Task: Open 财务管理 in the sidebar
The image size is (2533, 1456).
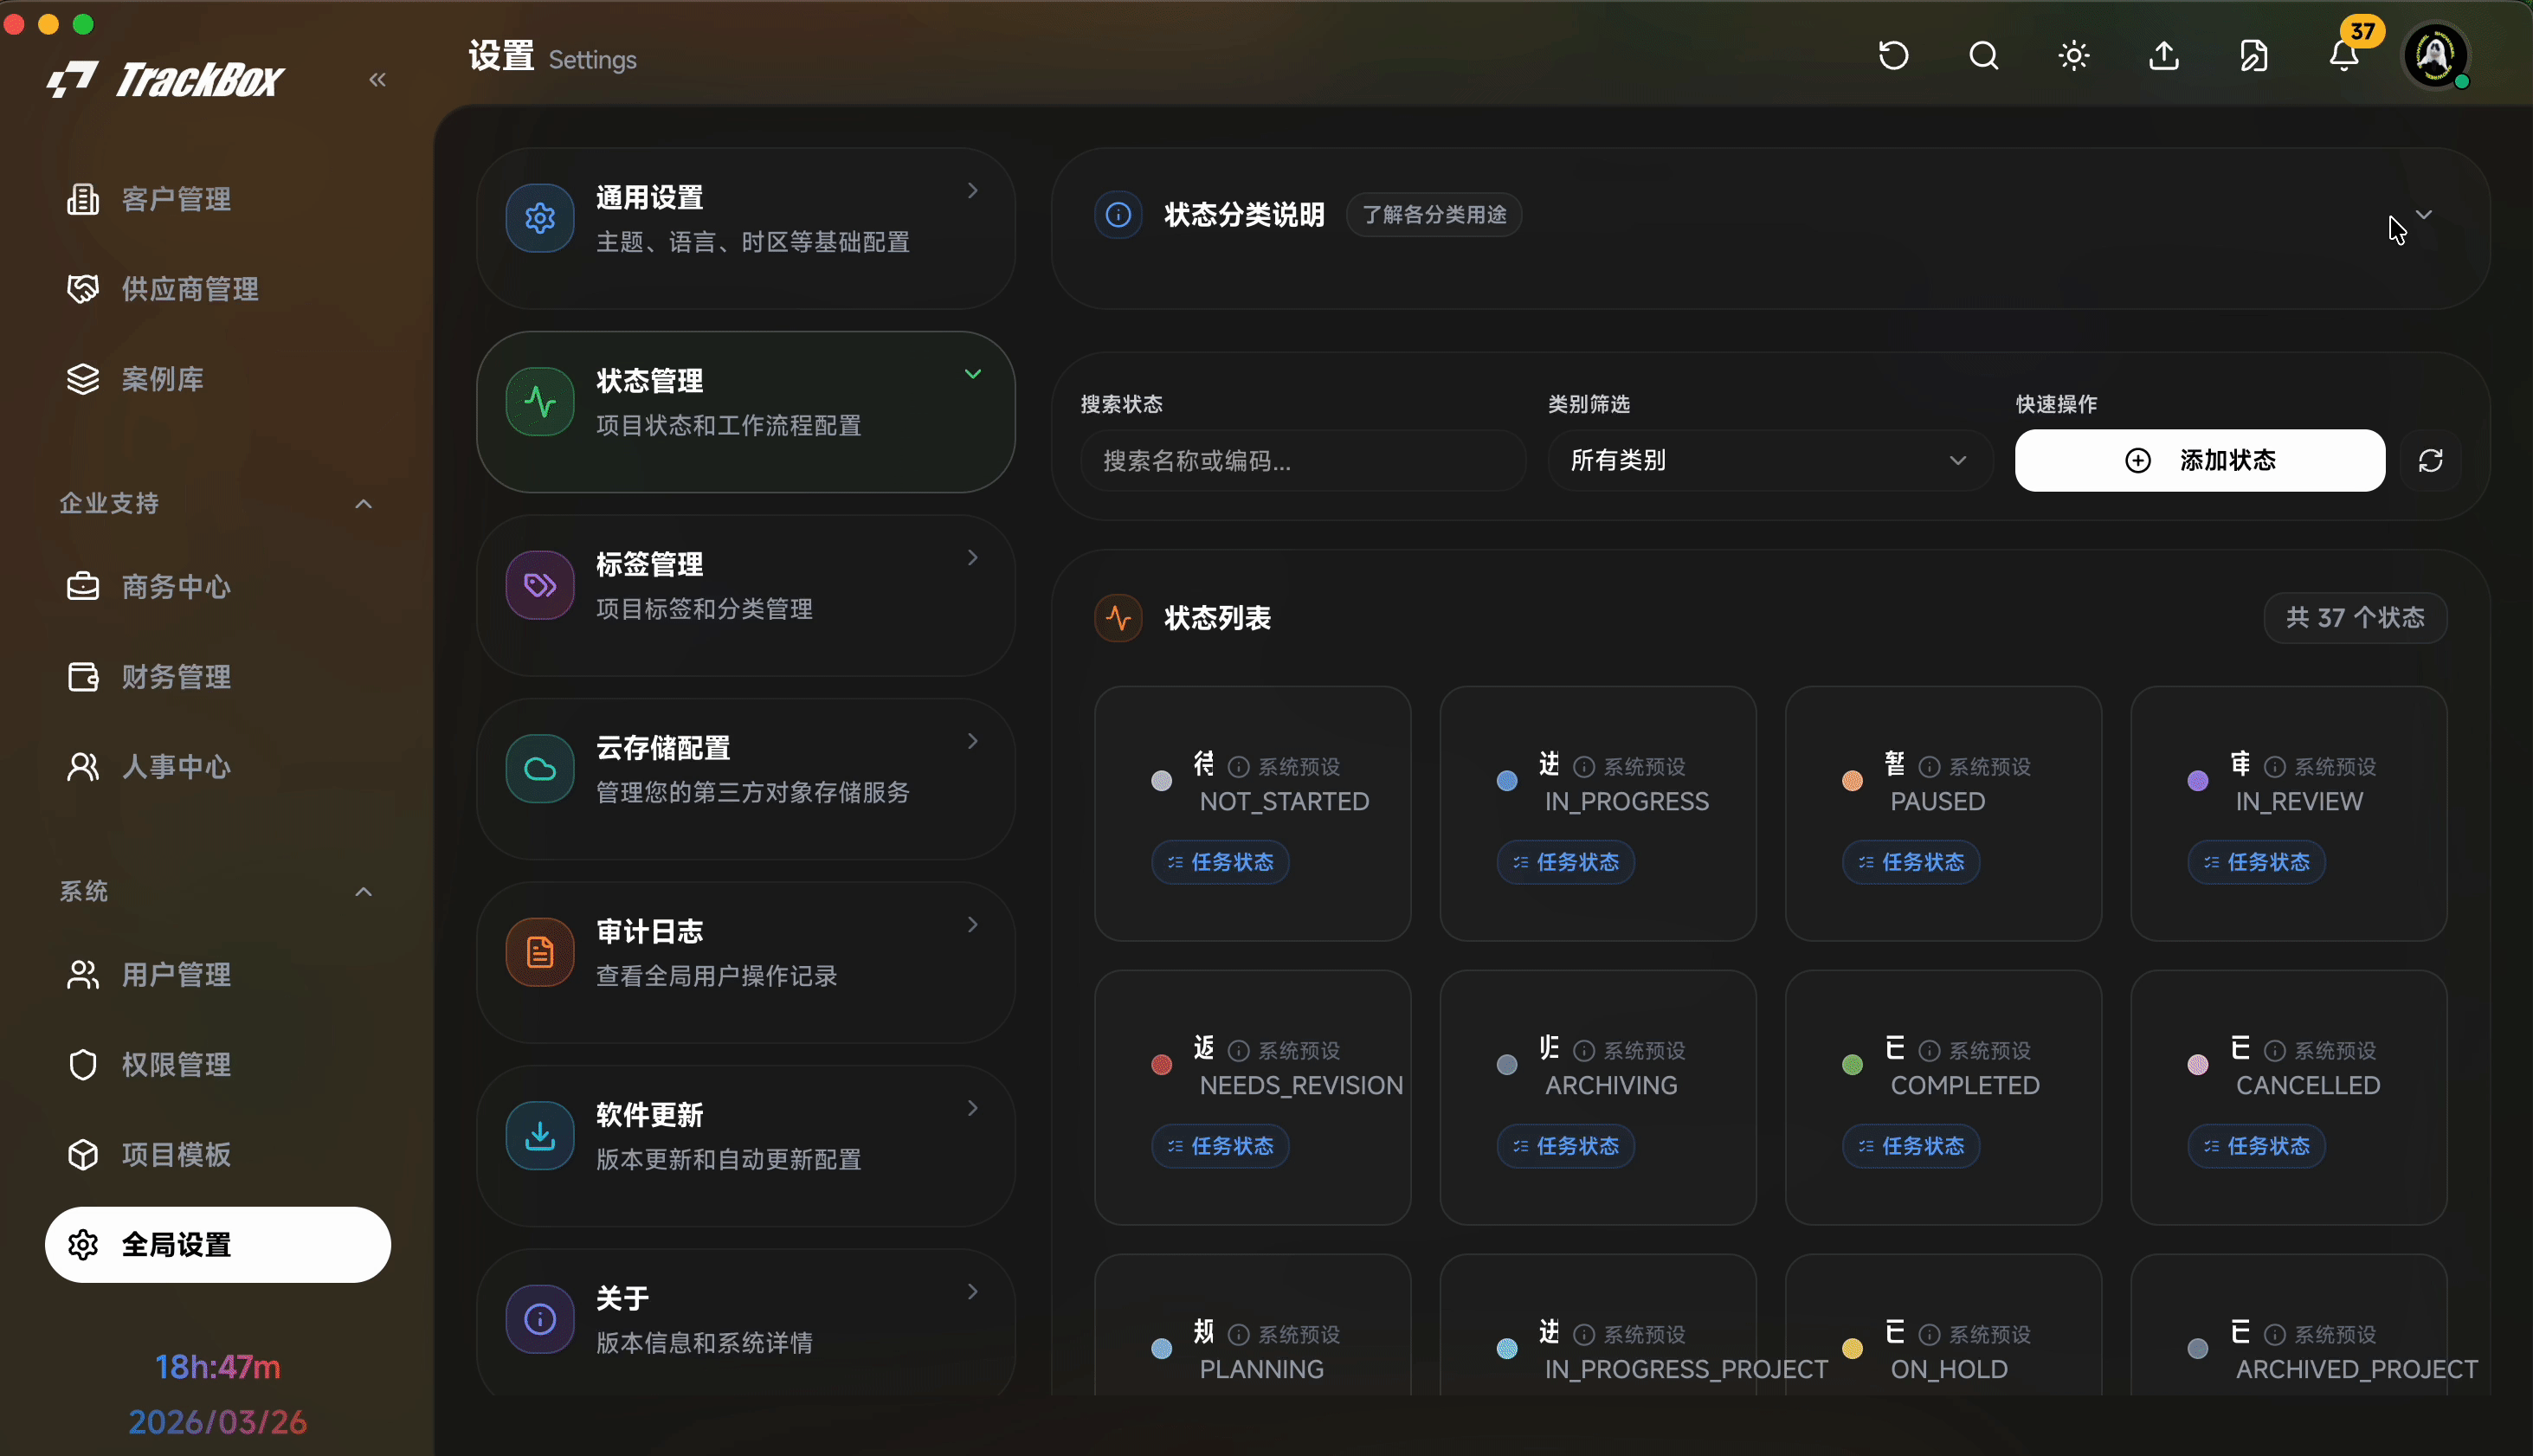Action: pos(218,677)
